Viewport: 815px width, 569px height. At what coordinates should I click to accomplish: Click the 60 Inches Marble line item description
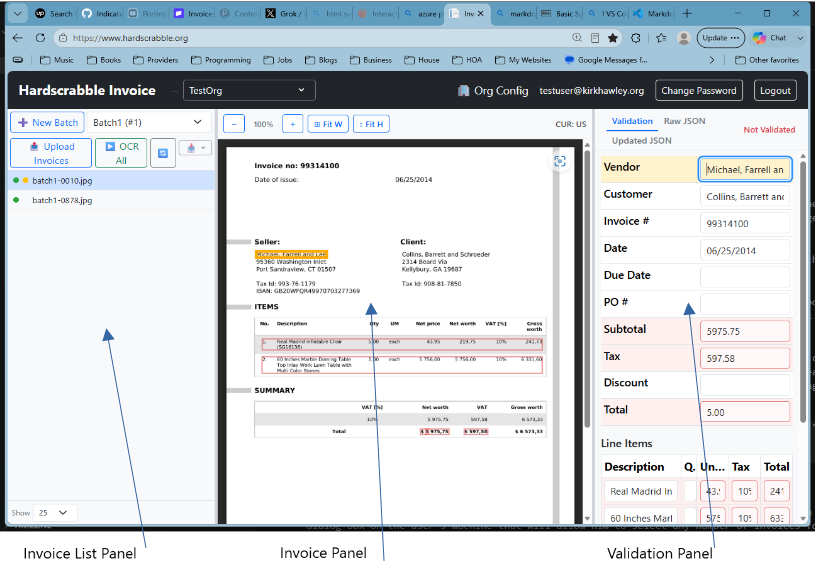pos(641,518)
